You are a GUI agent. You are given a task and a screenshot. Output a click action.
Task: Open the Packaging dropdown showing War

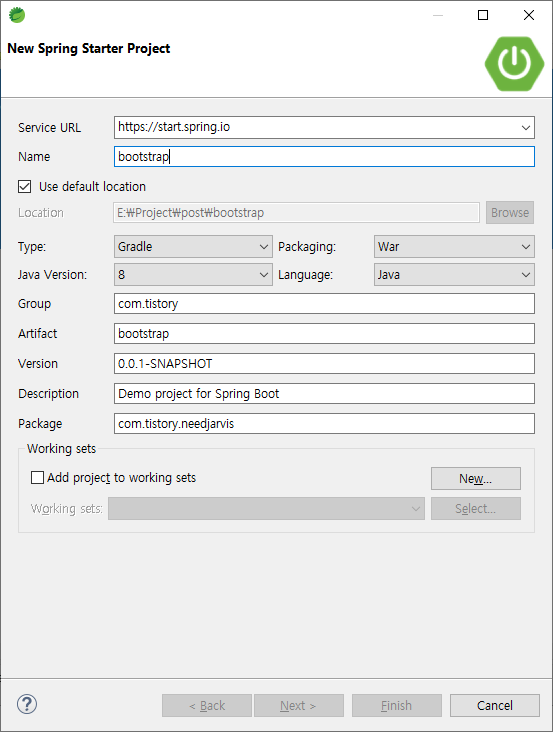tap(454, 246)
